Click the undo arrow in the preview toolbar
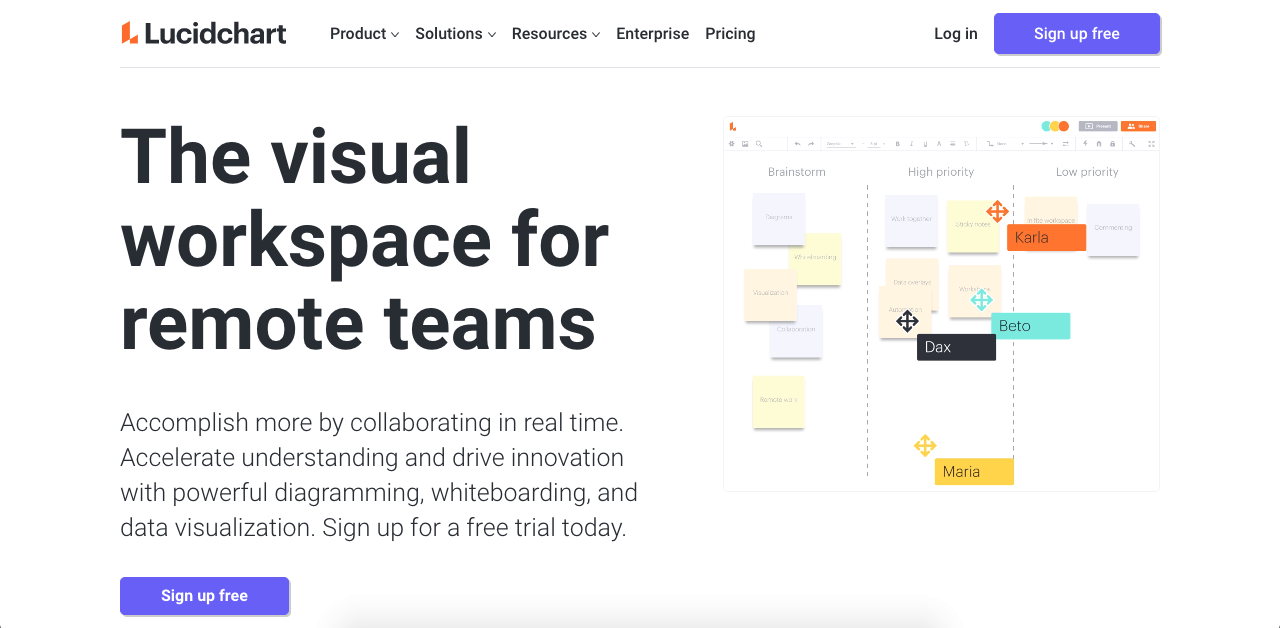The image size is (1280, 628). click(x=797, y=144)
